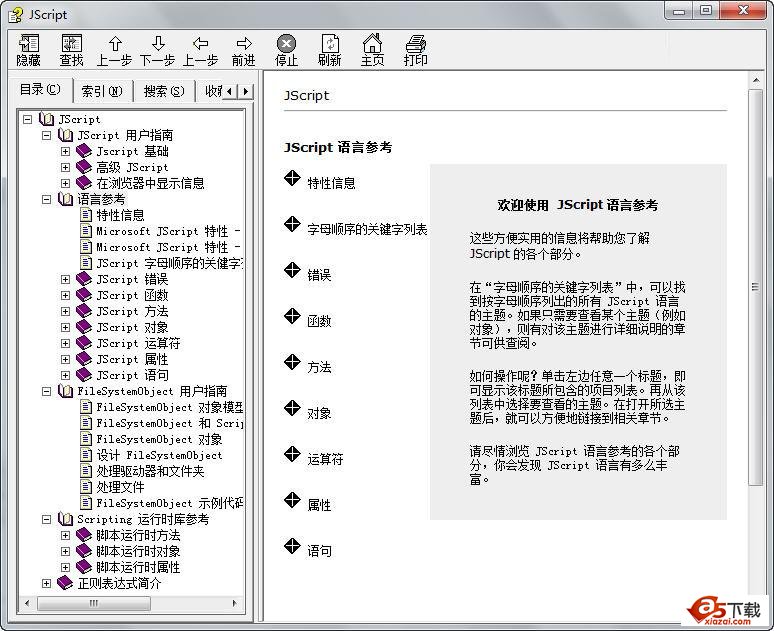Image resolution: width=774 pixels, height=631 pixels.
Task: Expand the JScript 对象 node
Action: [65, 327]
